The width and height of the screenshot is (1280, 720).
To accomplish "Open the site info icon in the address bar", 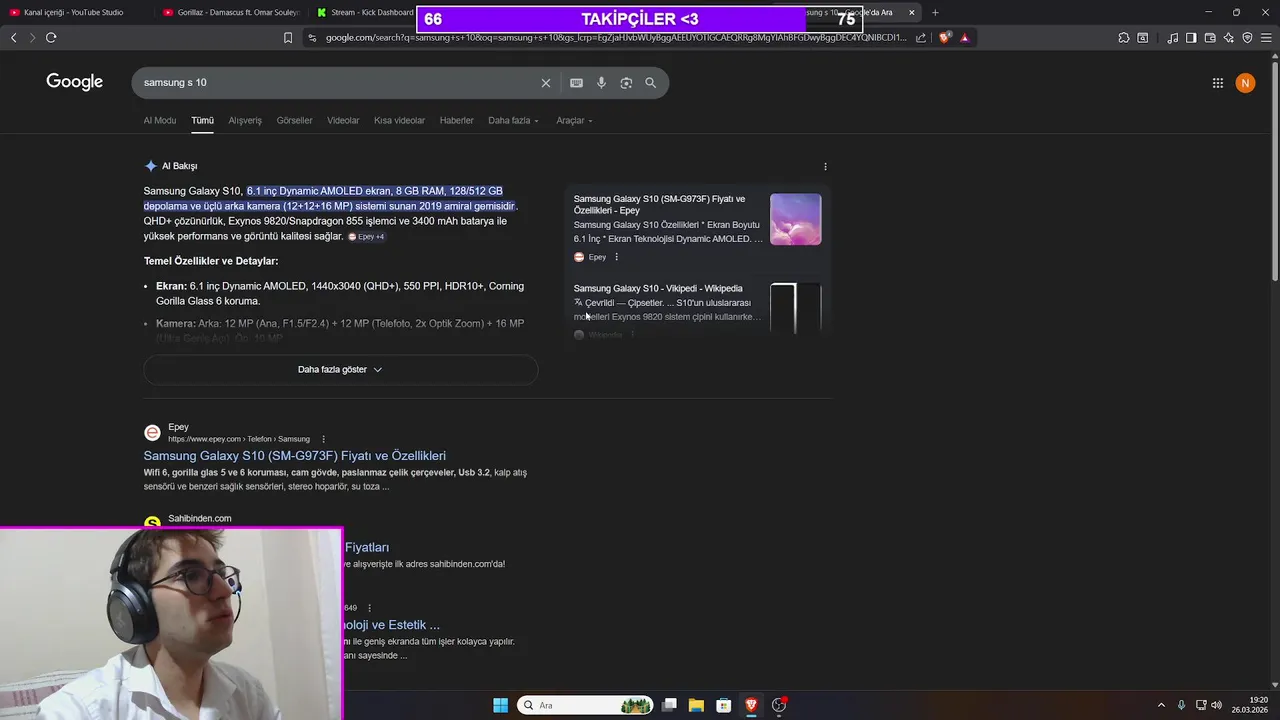I will pos(312,38).
